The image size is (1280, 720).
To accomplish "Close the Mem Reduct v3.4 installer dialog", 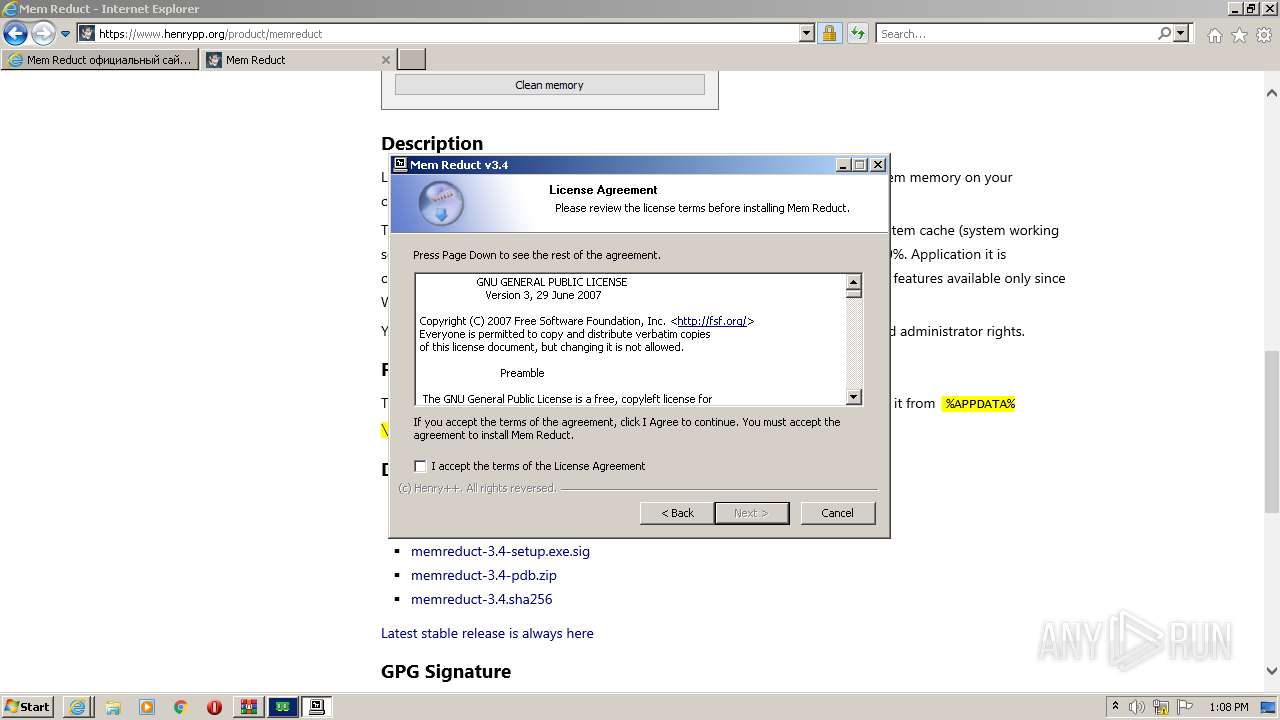I will click(878, 165).
